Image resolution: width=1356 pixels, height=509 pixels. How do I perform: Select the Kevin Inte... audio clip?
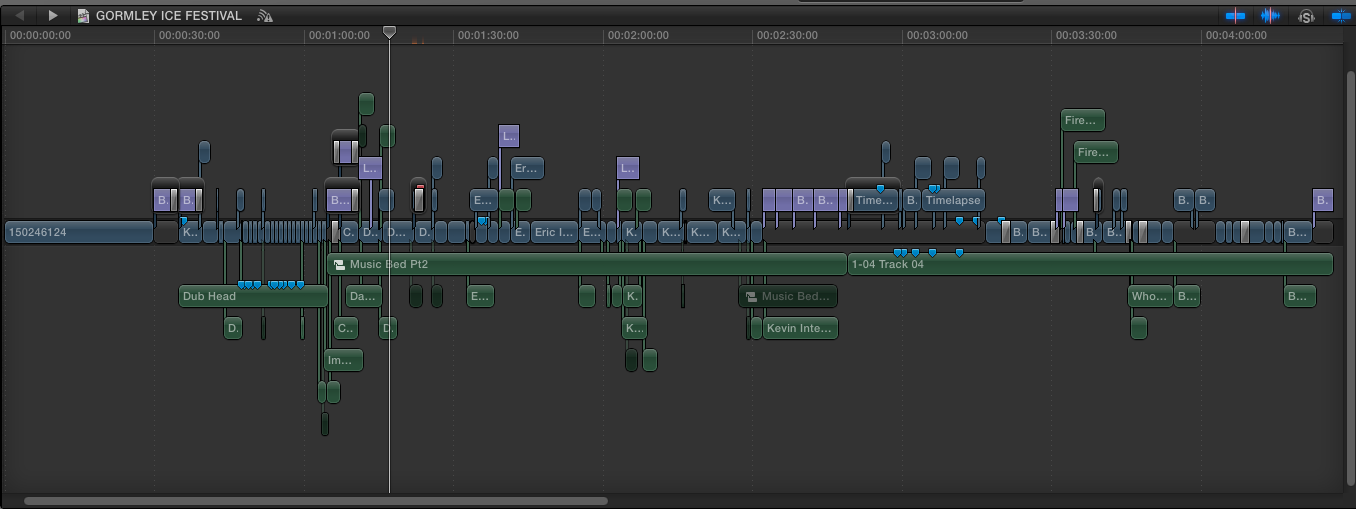click(x=800, y=328)
